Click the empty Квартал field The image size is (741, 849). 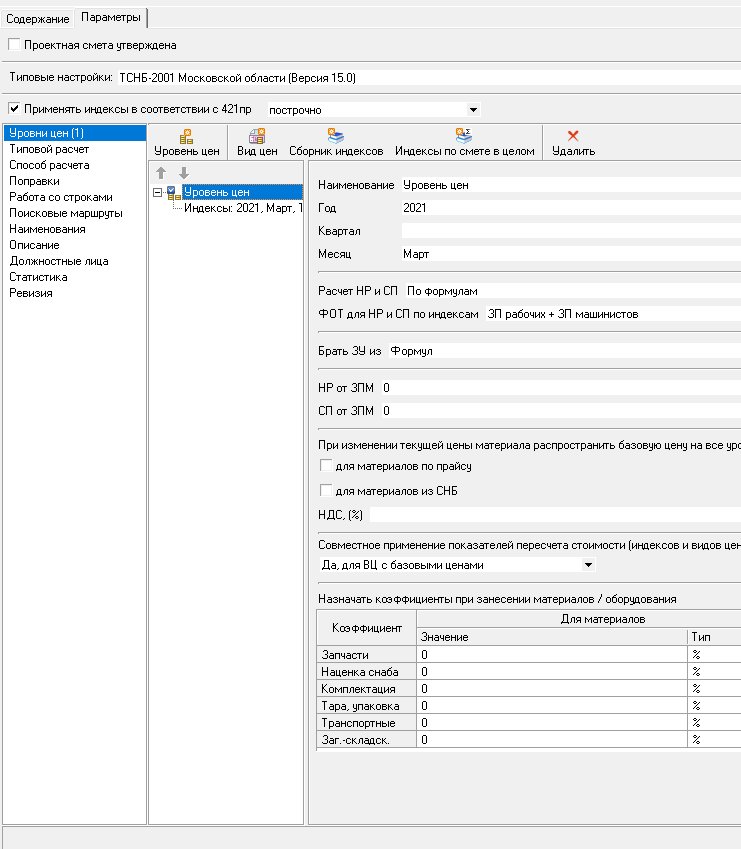tap(571, 231)
